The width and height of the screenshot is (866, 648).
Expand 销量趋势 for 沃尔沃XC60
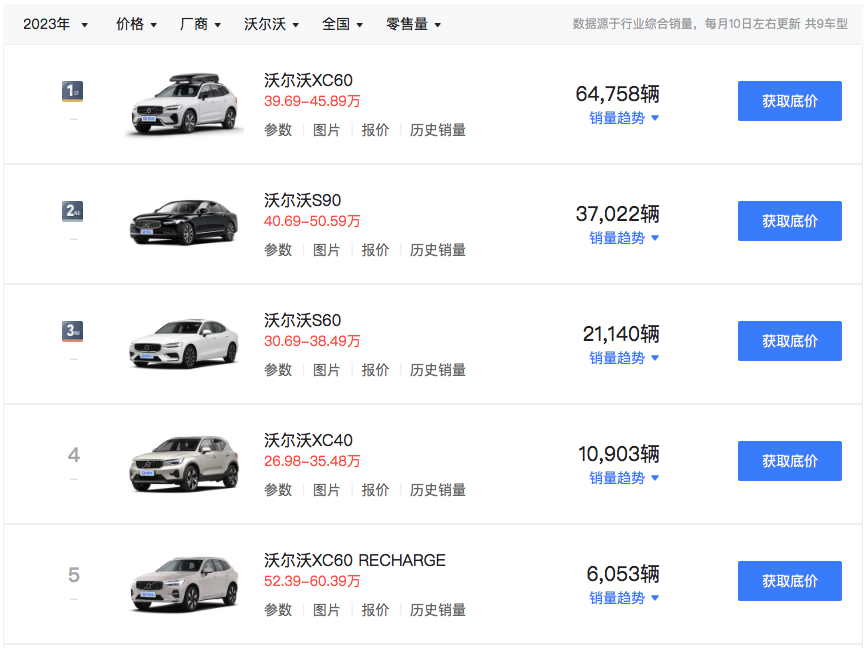623,118
